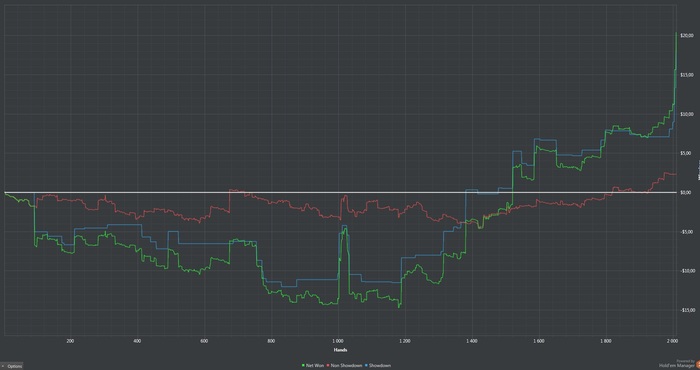Expand the Options arrow

[x=3, y=366]
